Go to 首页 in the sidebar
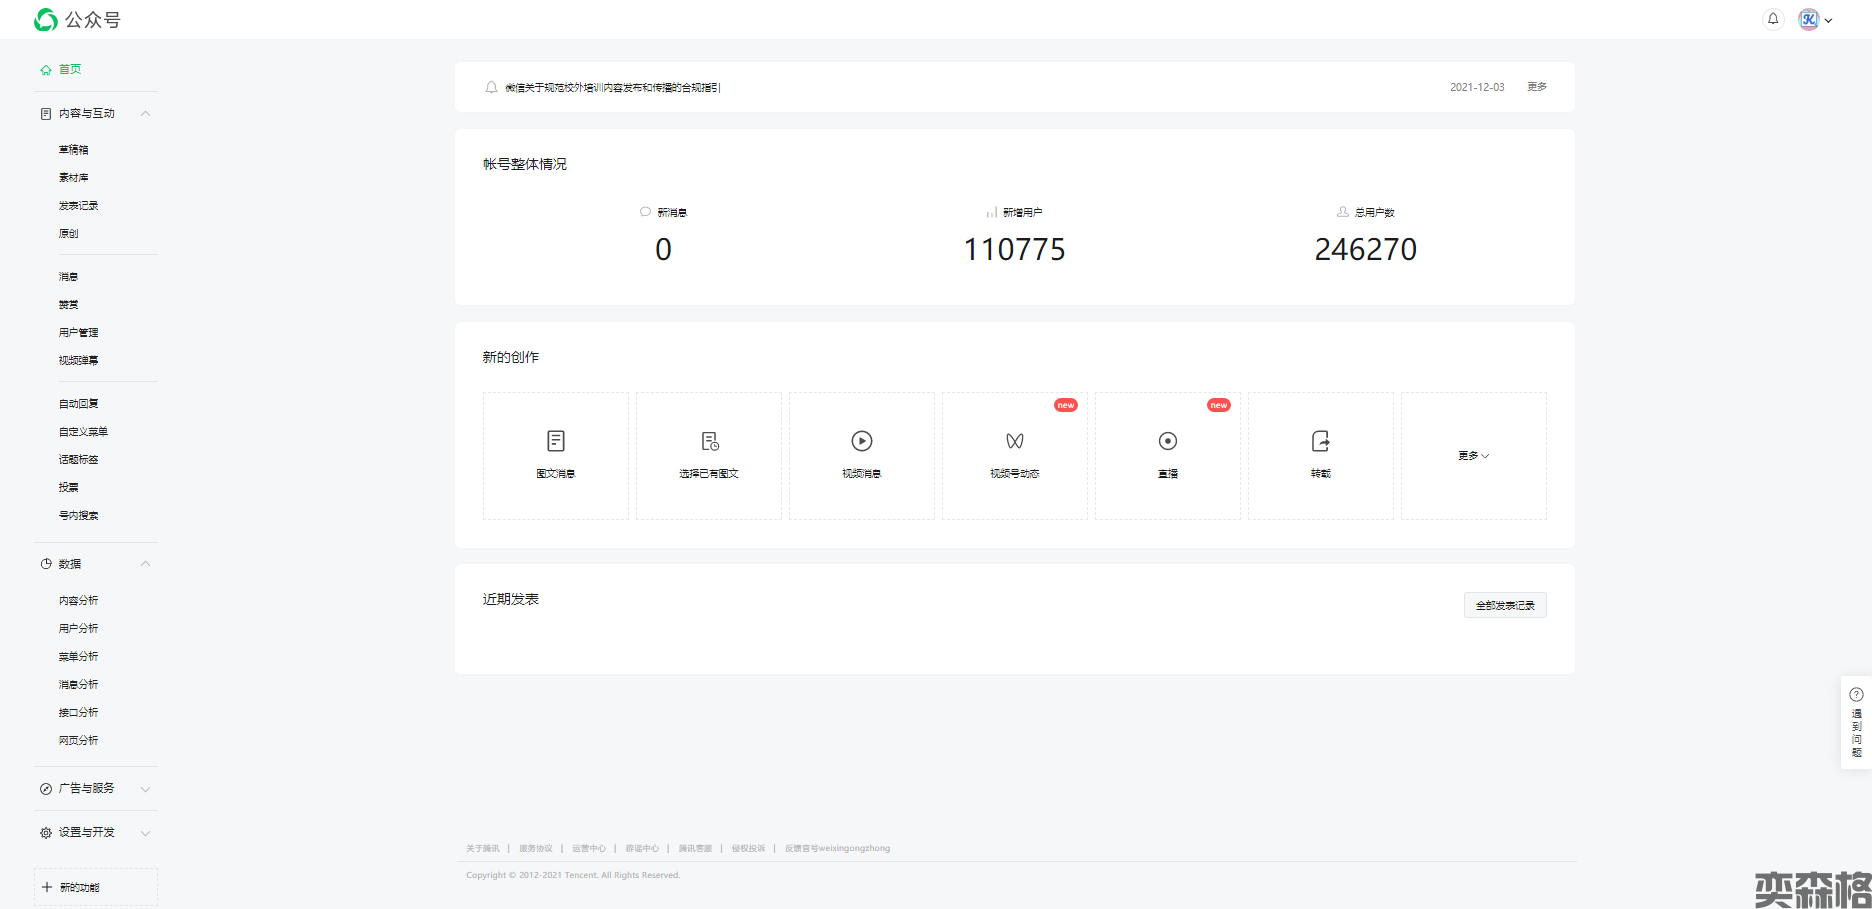 [69, 70]
